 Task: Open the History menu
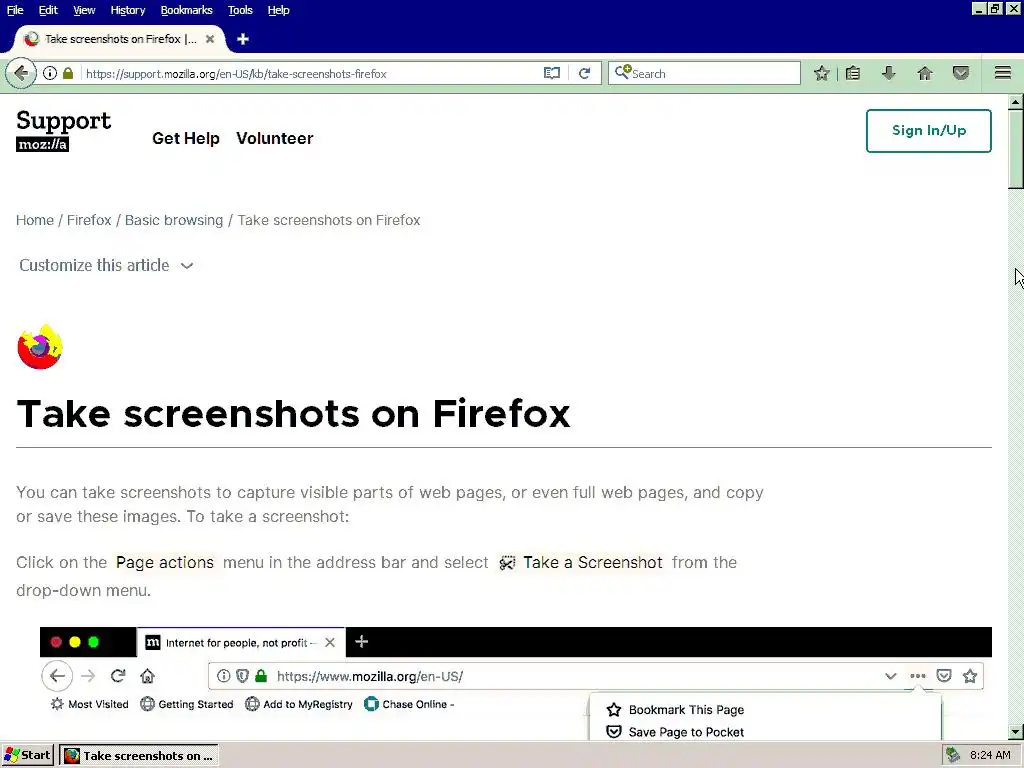point(127,10)
